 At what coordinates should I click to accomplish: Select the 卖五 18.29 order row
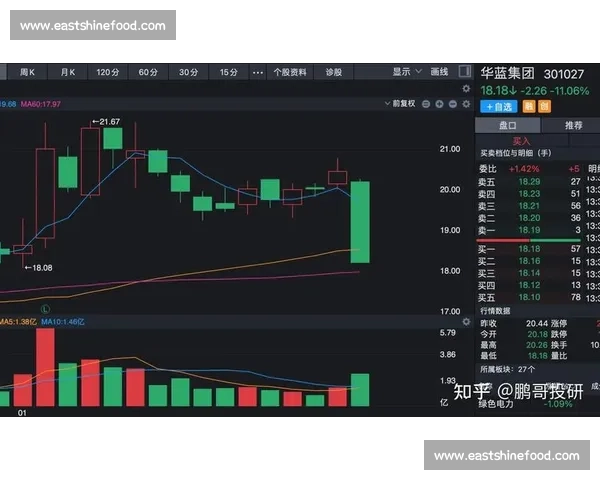click(x=529, y=181)
